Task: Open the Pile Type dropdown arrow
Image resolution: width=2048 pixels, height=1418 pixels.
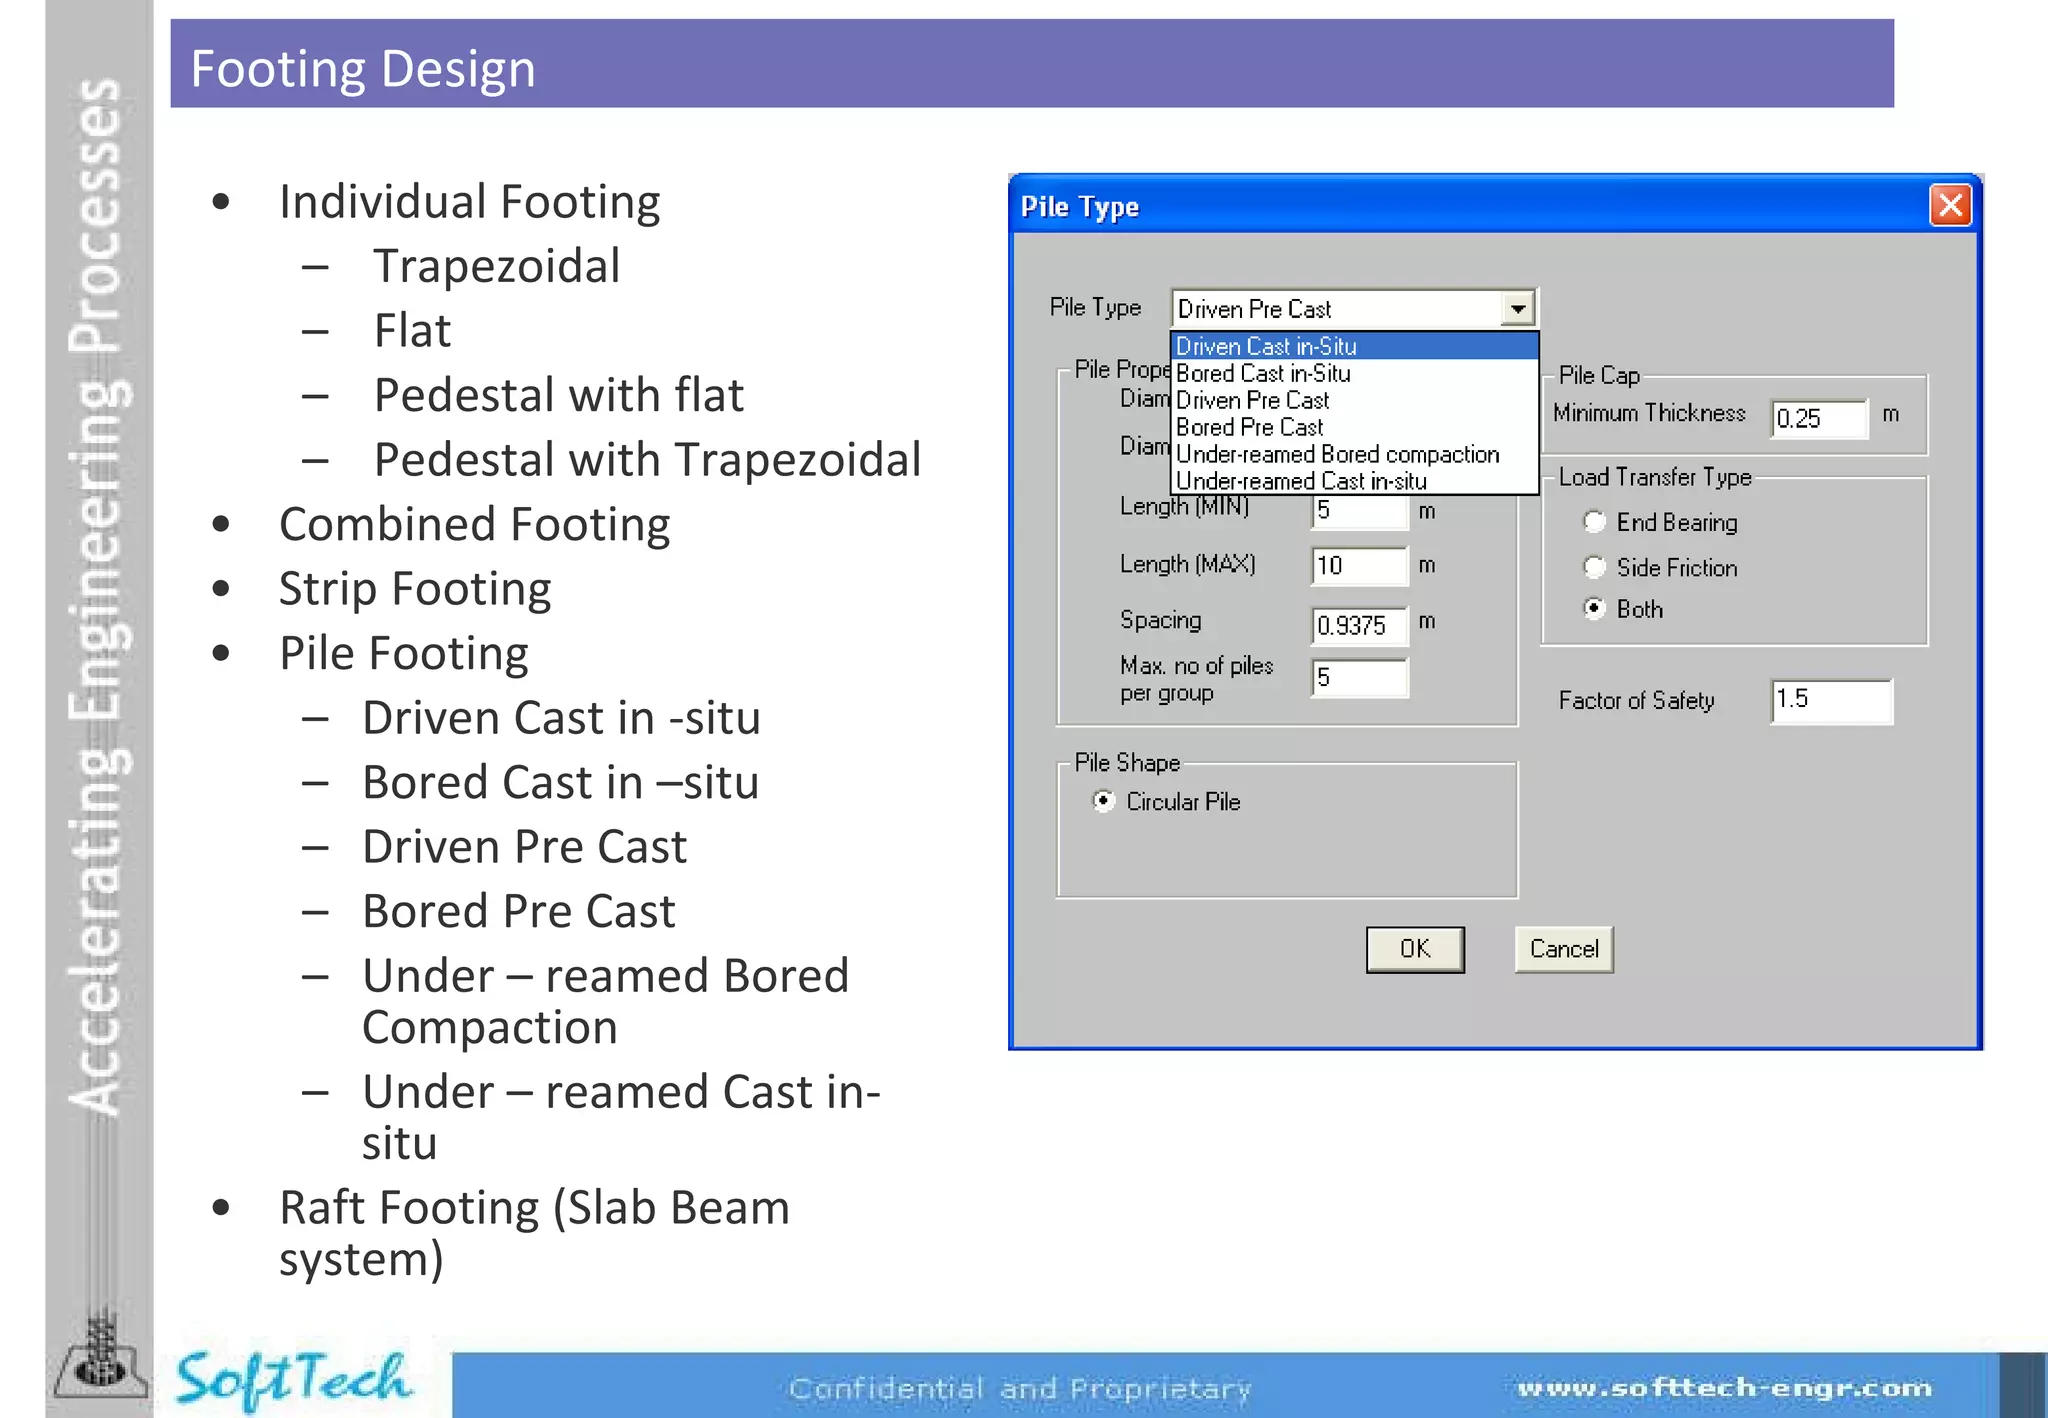Action: coord(1517,309)
